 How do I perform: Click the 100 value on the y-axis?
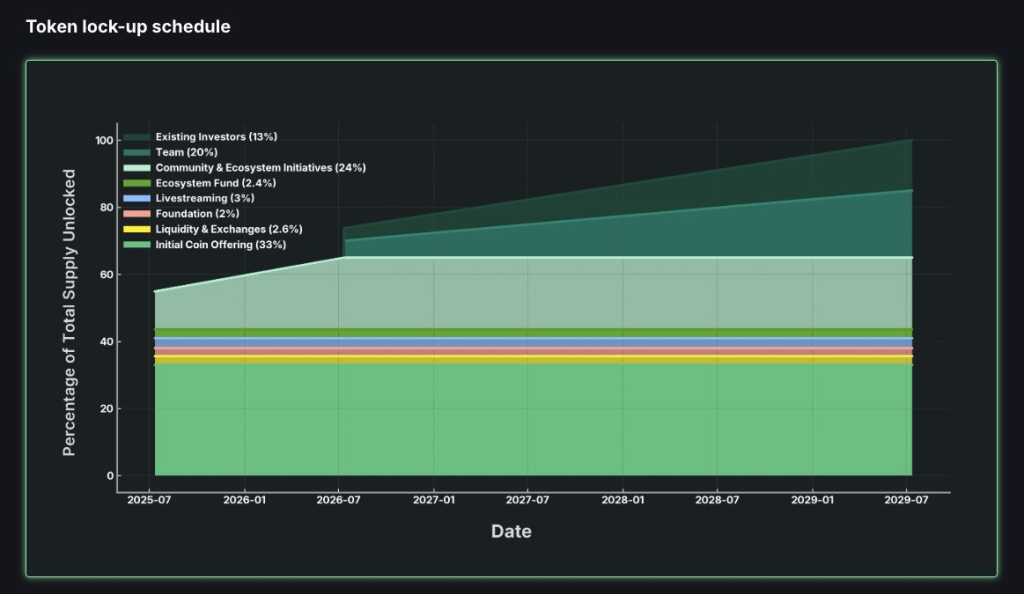(102, 141)
